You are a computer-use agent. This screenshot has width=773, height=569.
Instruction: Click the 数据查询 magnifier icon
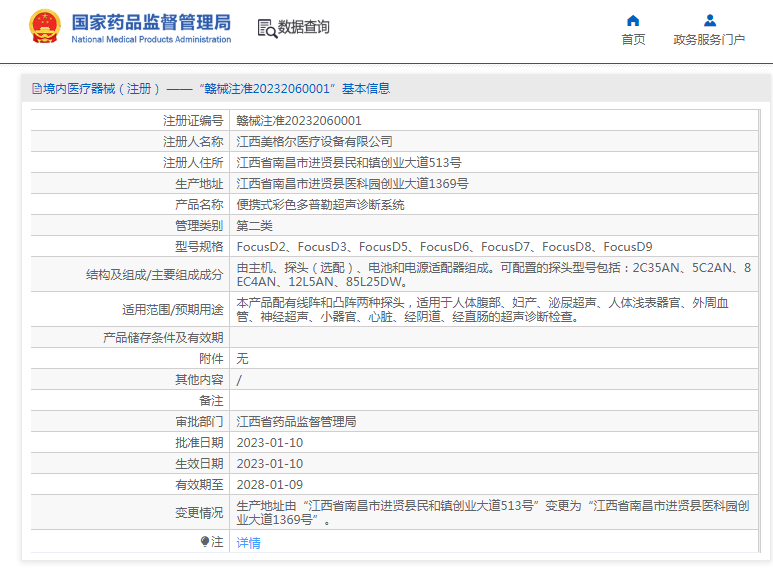pyautogui.click(x=267, y=28)
